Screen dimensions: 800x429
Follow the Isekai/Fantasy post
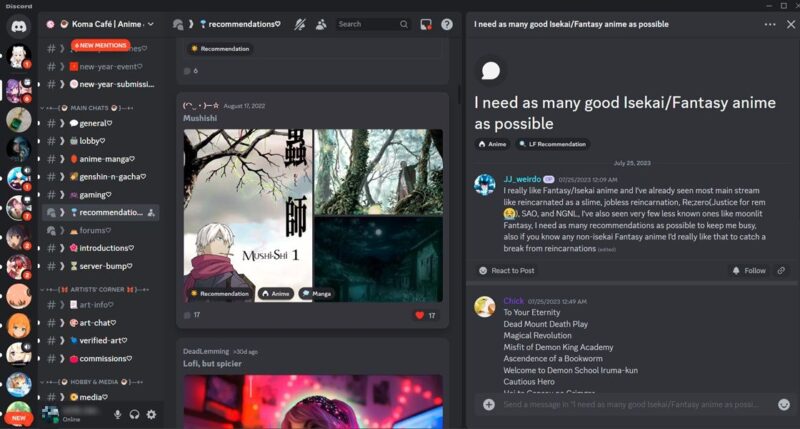tap(749, 270)
